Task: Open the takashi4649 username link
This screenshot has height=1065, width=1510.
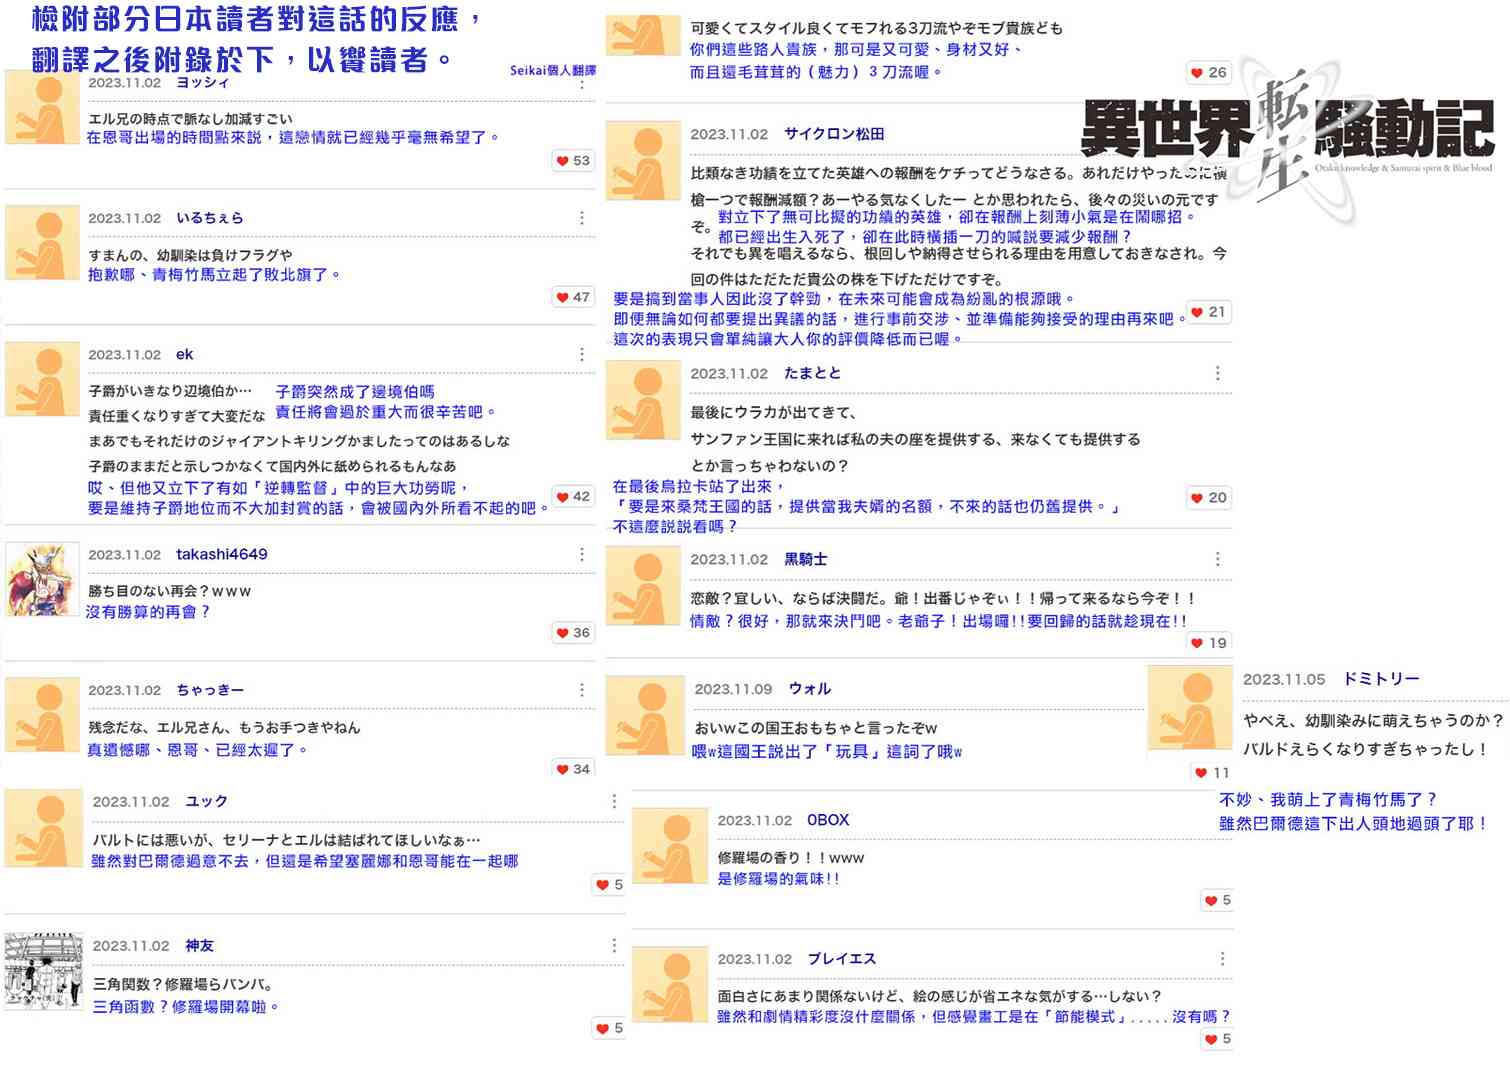Action: pyautogui.click(x=221, y=554)
